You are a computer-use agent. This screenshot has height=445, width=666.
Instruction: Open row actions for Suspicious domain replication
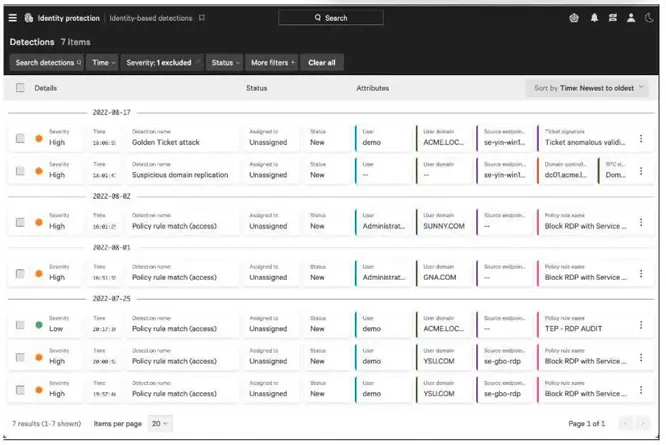(x=641, y=171)
